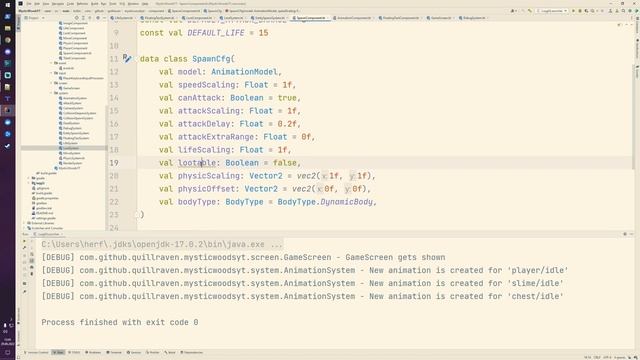
Task: Click 'GameScreen gets shown' console line
Action: tap(243, 258)
